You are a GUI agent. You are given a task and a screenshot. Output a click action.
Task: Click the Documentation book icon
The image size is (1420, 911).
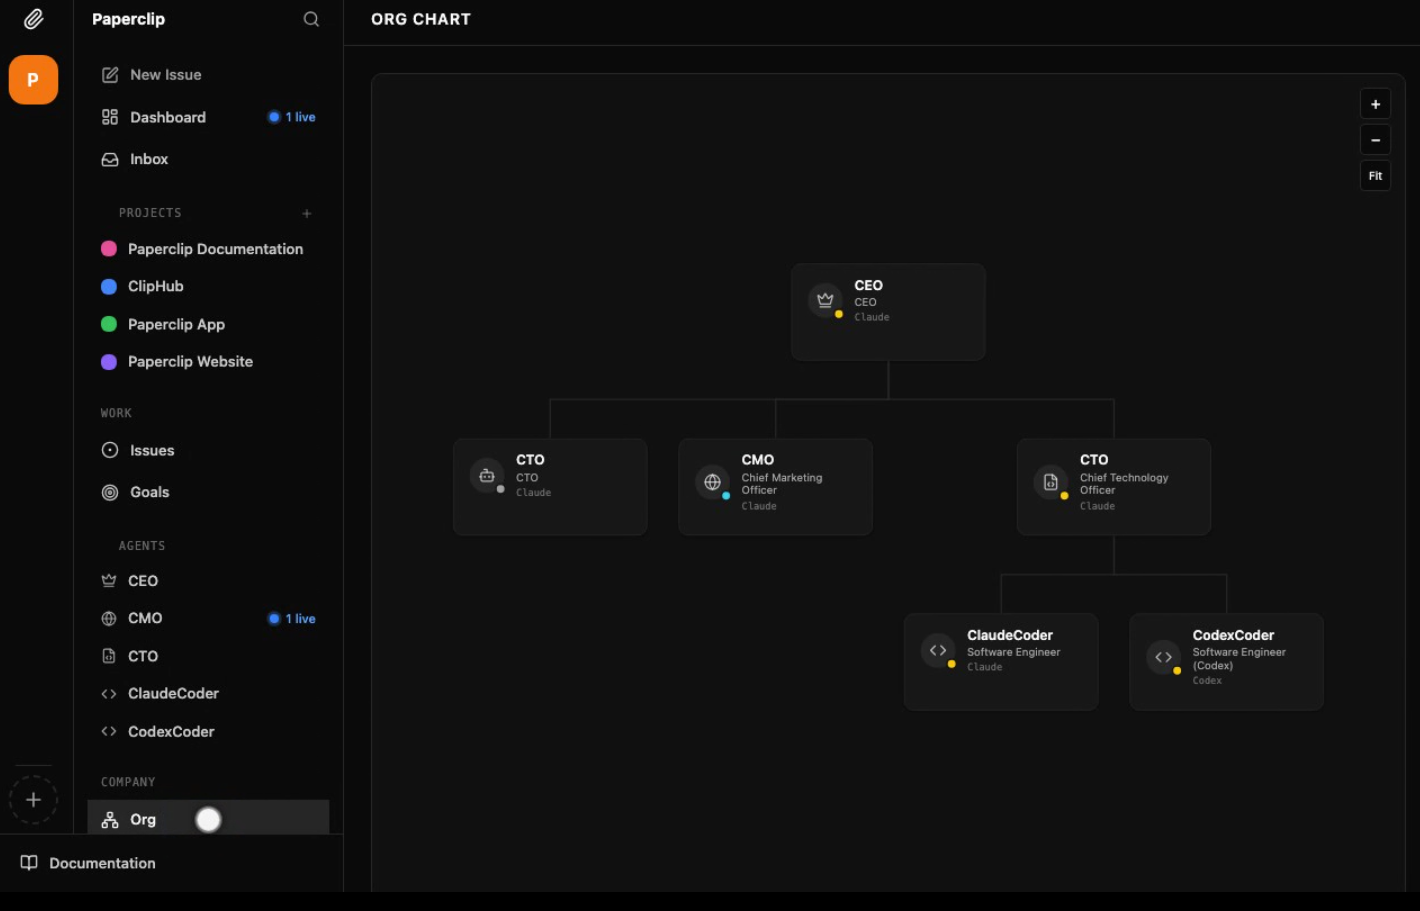[29, 863]
